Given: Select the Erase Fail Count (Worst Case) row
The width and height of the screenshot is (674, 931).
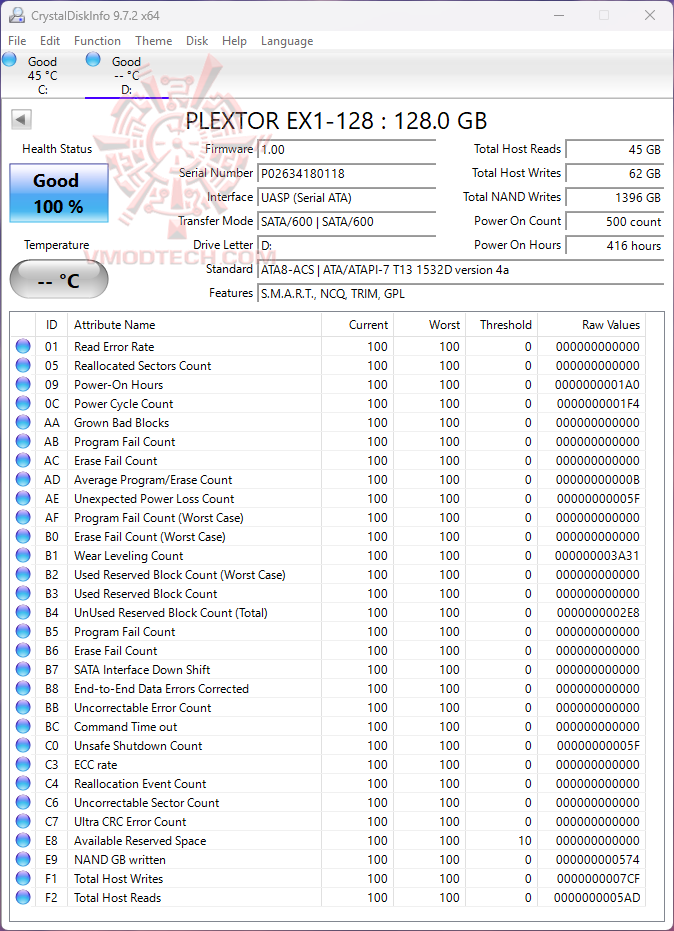Looking at the screenshot, I should tap(328, 536).
